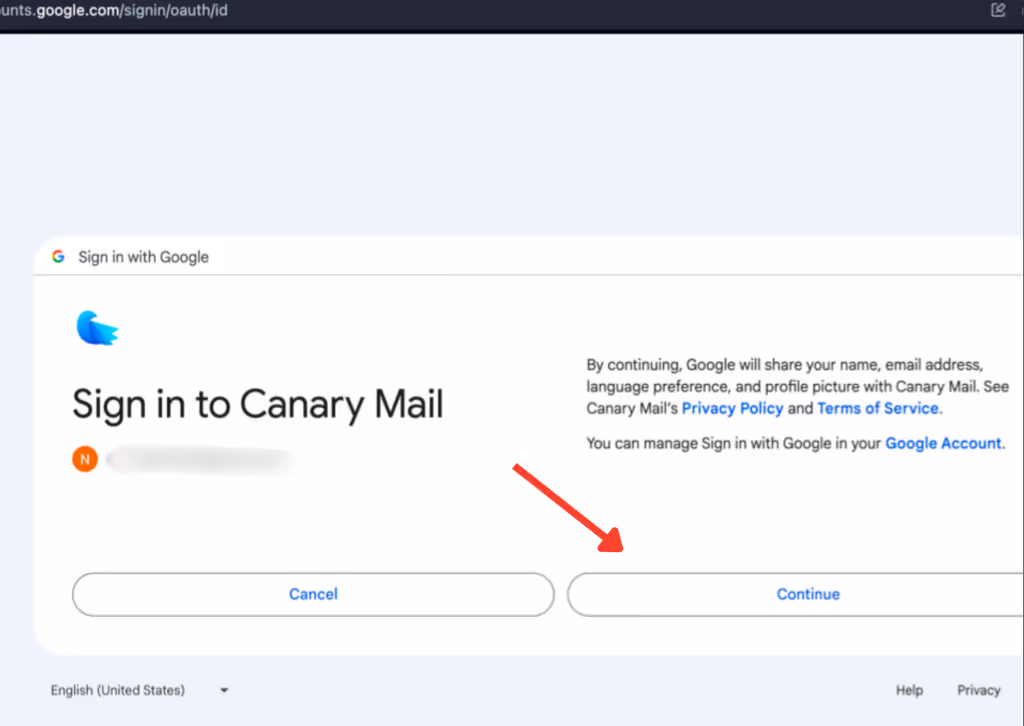The height and width of the screenshot is (726, 1024).
Task: Click the blurred account email address
Action: pos(200,460)
